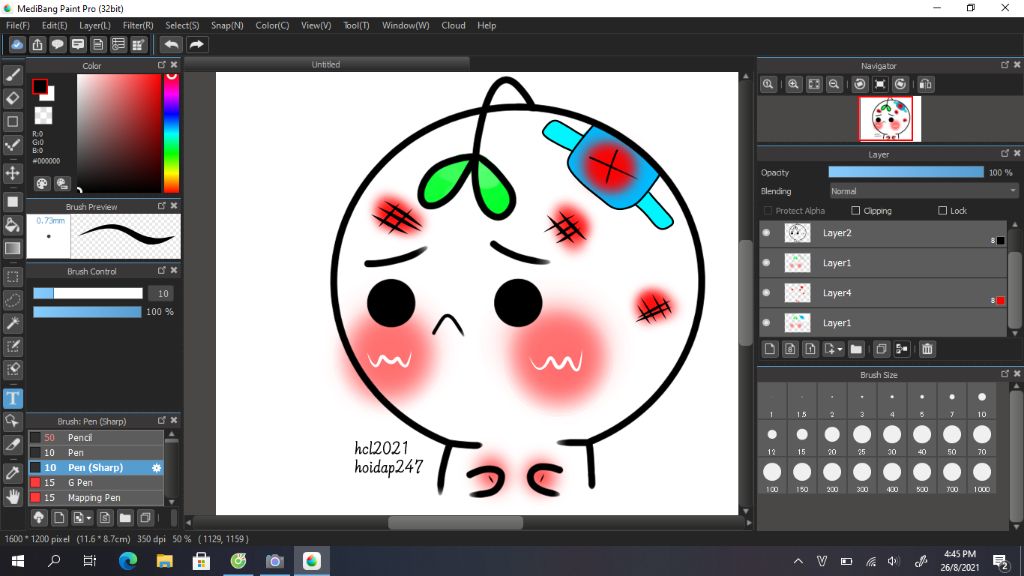Click the rainbow hue strip
Screen dimensions: 1024x576
click(x=171, y=133)
